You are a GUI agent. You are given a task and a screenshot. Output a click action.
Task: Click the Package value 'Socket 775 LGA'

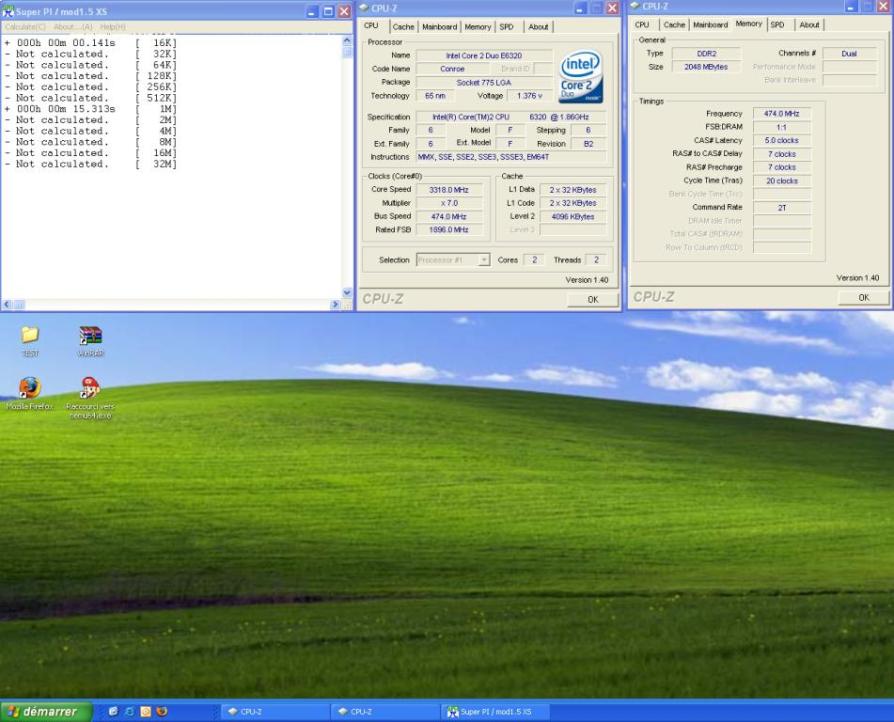tap(483, 83)
